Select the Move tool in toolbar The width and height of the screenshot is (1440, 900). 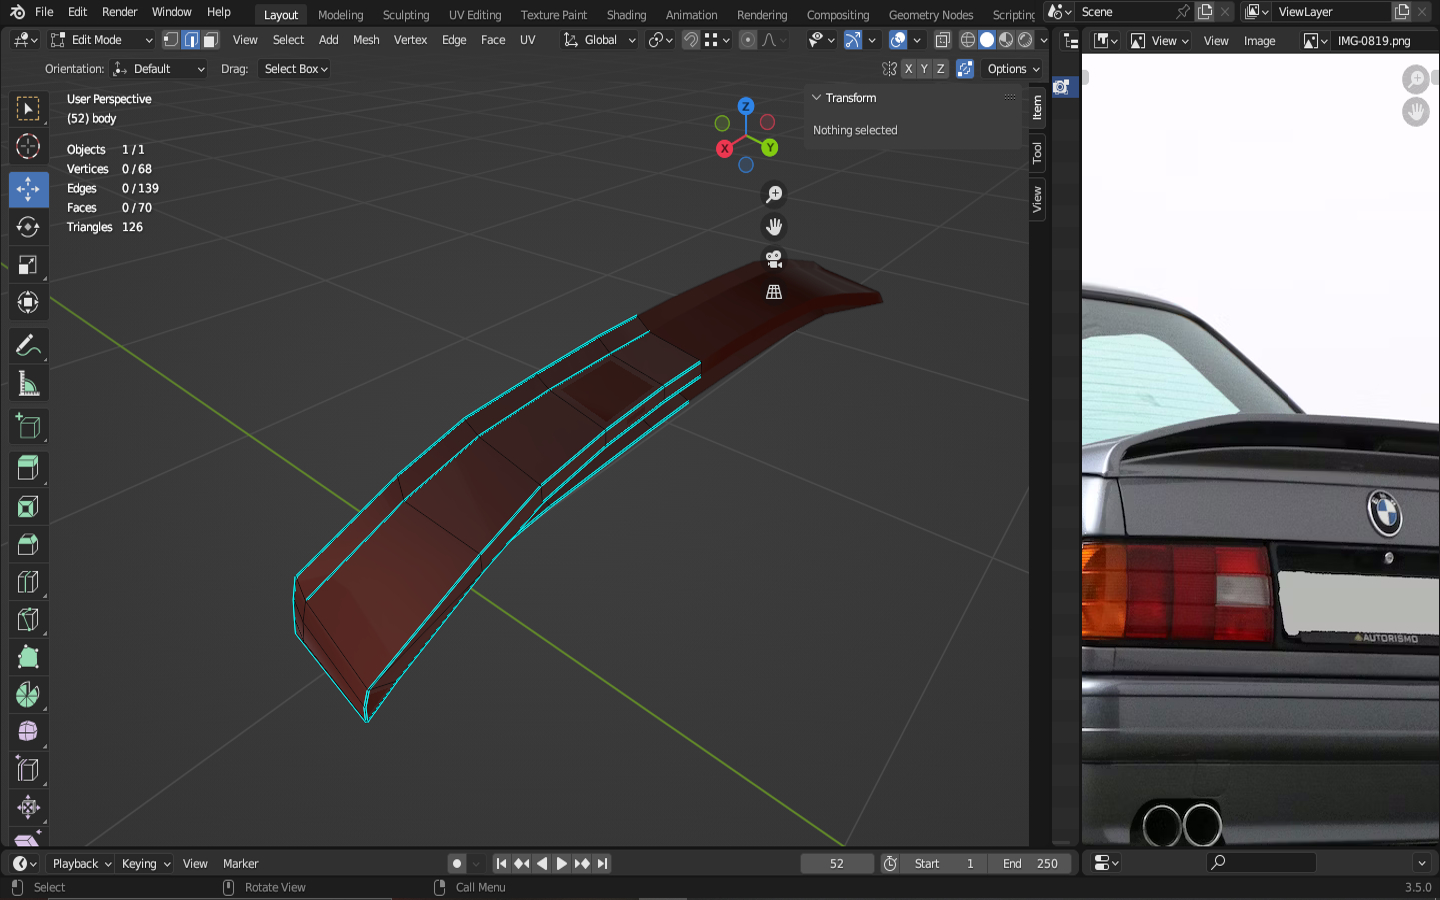pyautogui.click(x=28, y=189)
